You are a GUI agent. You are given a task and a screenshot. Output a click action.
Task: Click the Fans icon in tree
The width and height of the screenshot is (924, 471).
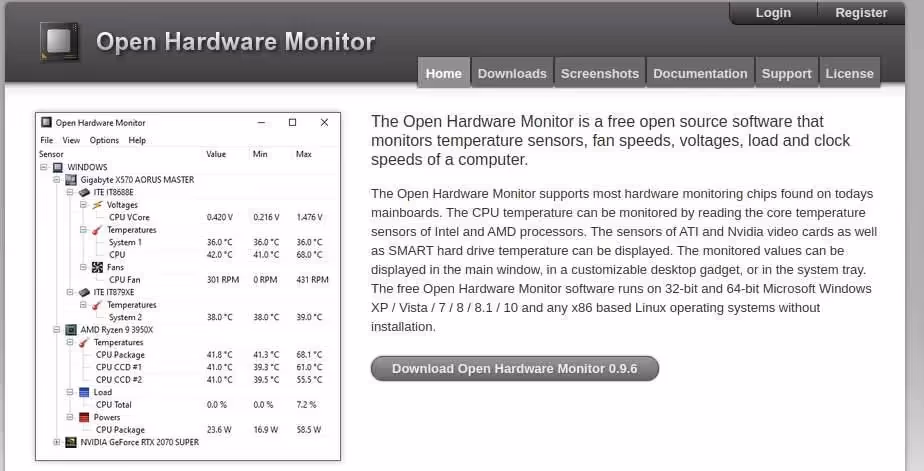(97, 267)
